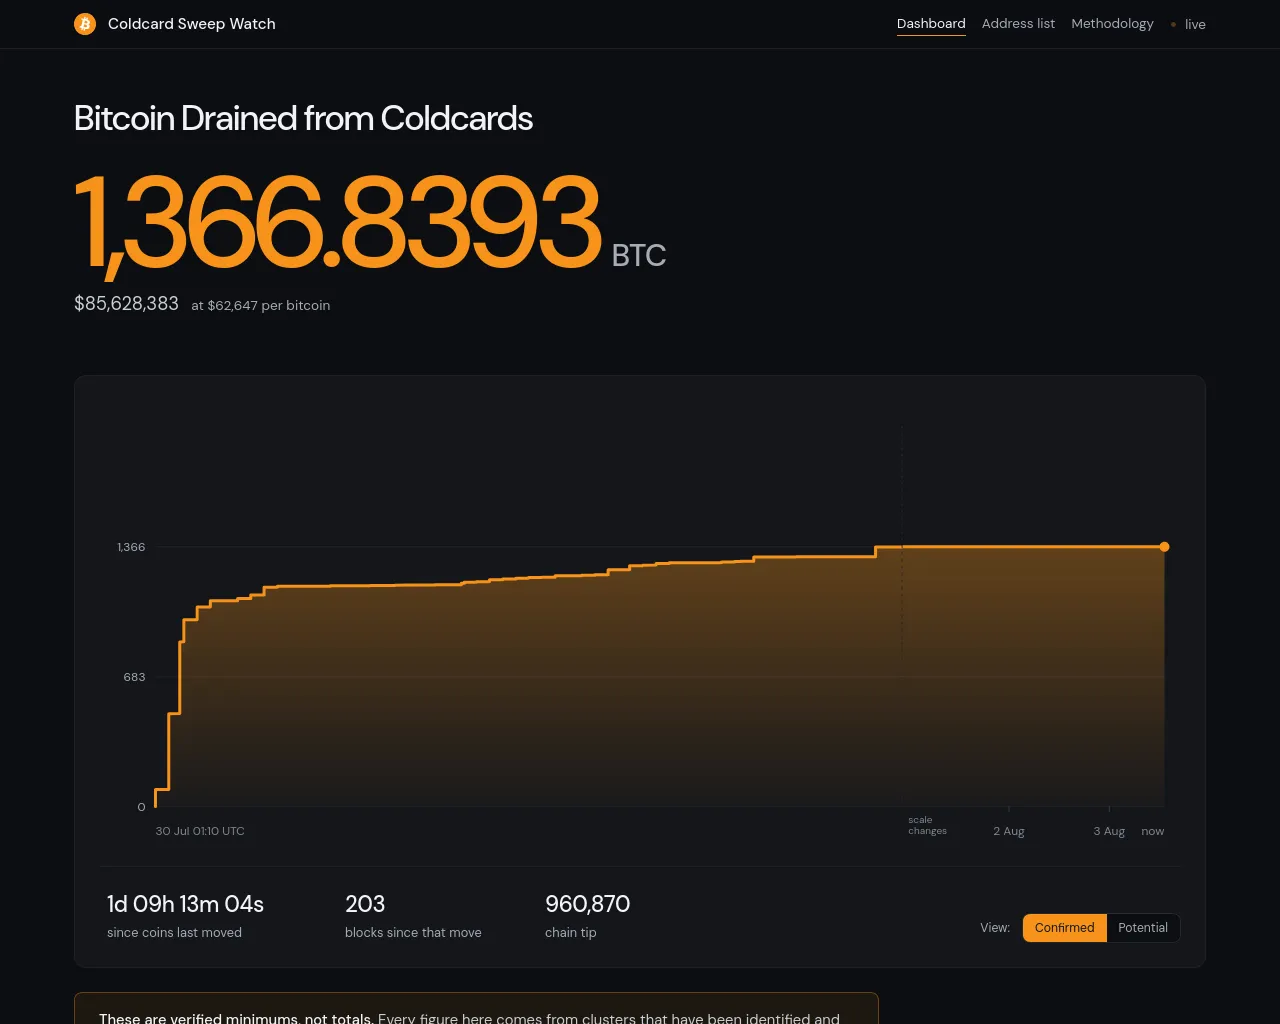Click the '30 Jul 01:10 UTC' axis label
This screenshot has height=1024, width=1280.
coord(200,831)
